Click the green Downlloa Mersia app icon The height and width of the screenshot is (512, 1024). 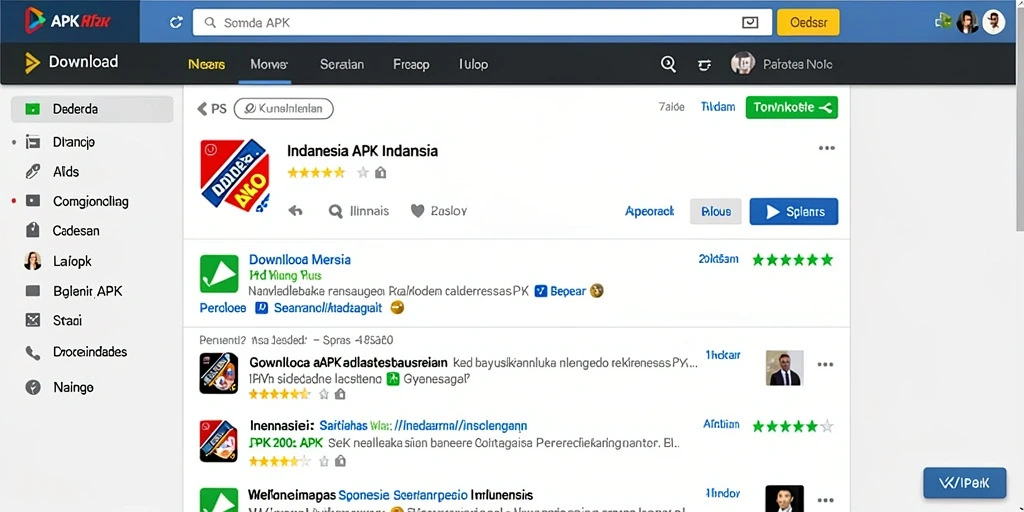coord(219,274)
